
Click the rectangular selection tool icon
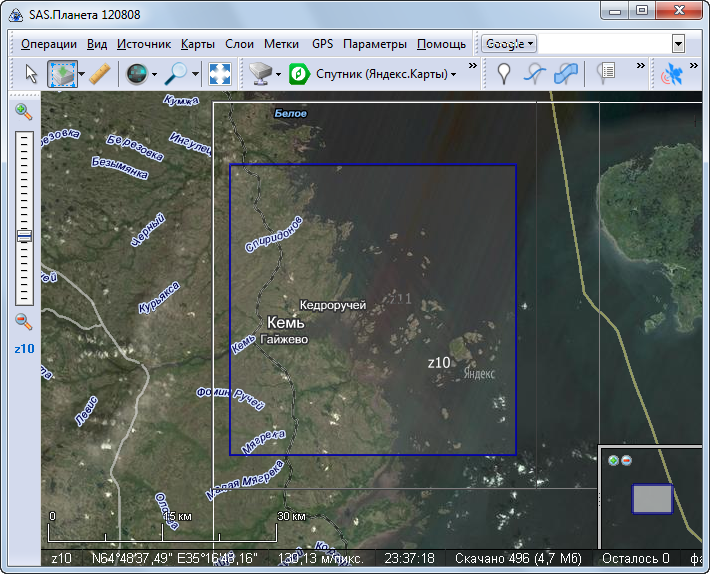63,73
